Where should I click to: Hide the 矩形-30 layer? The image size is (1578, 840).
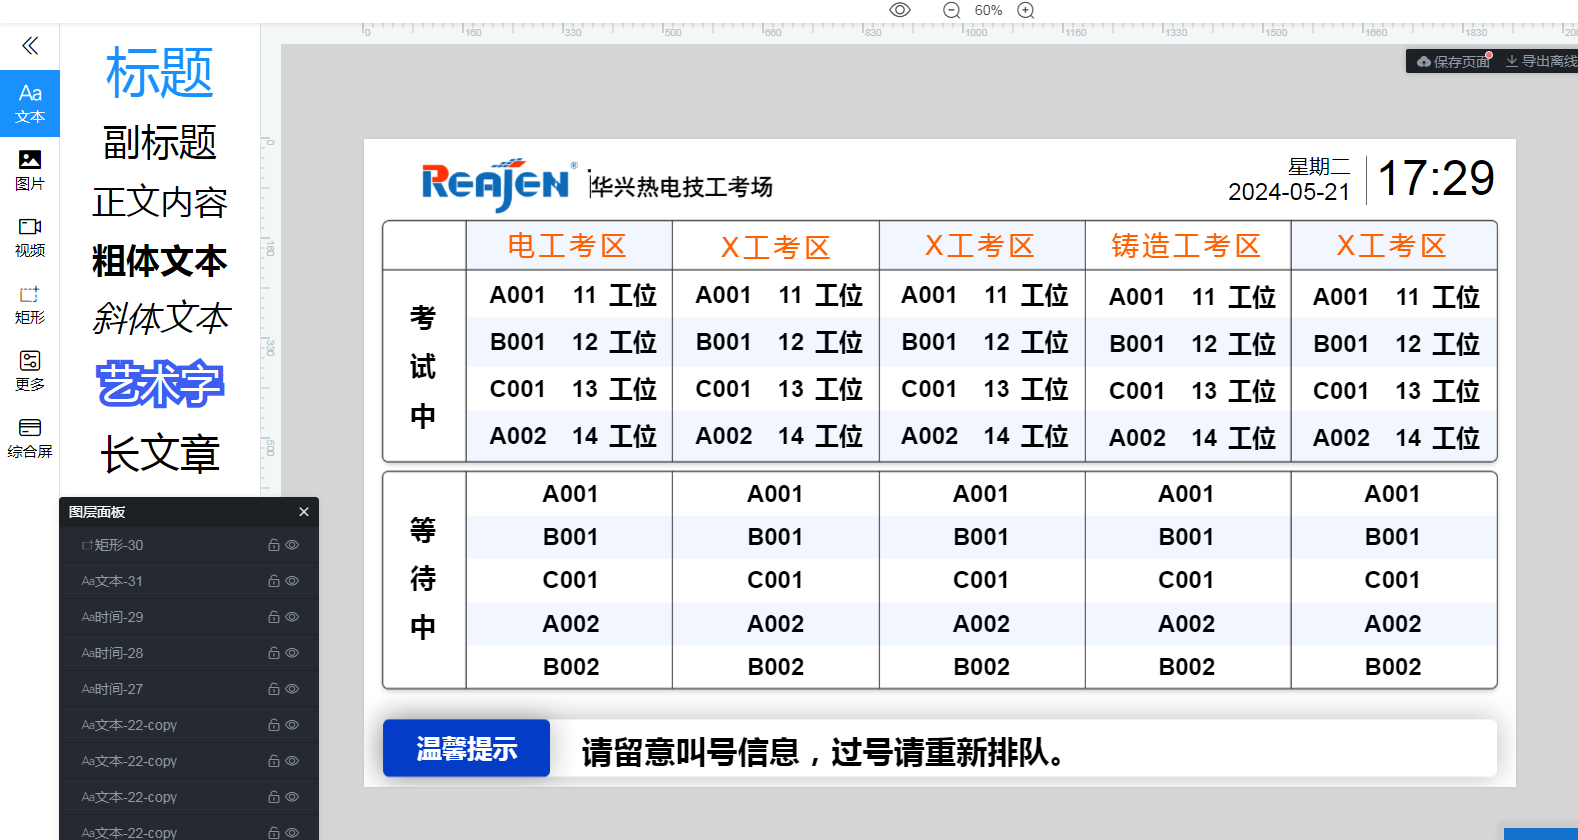point(293,545)
